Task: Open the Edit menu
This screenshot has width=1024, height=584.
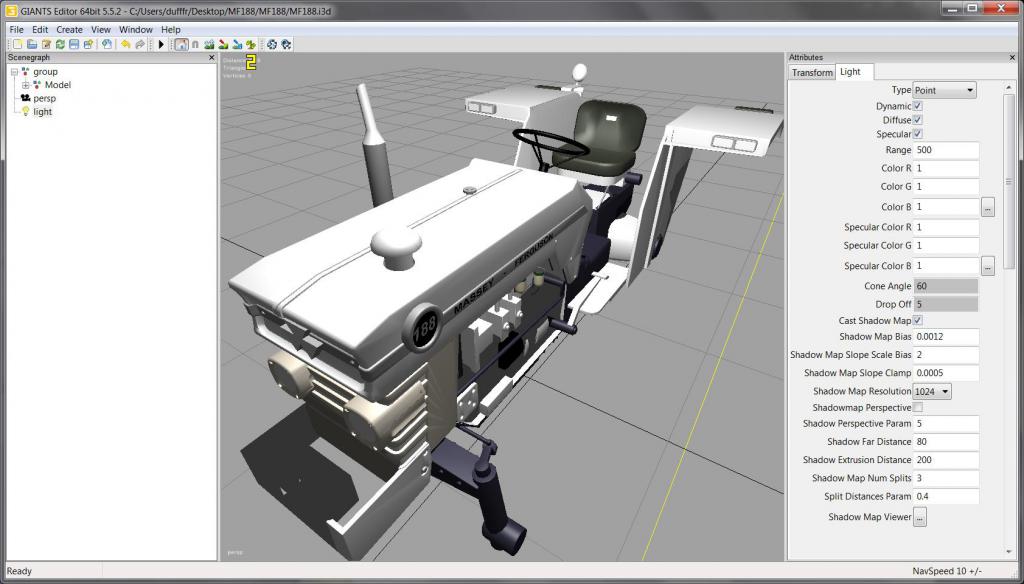Action: pyautogui.click(x=40, y=29)
